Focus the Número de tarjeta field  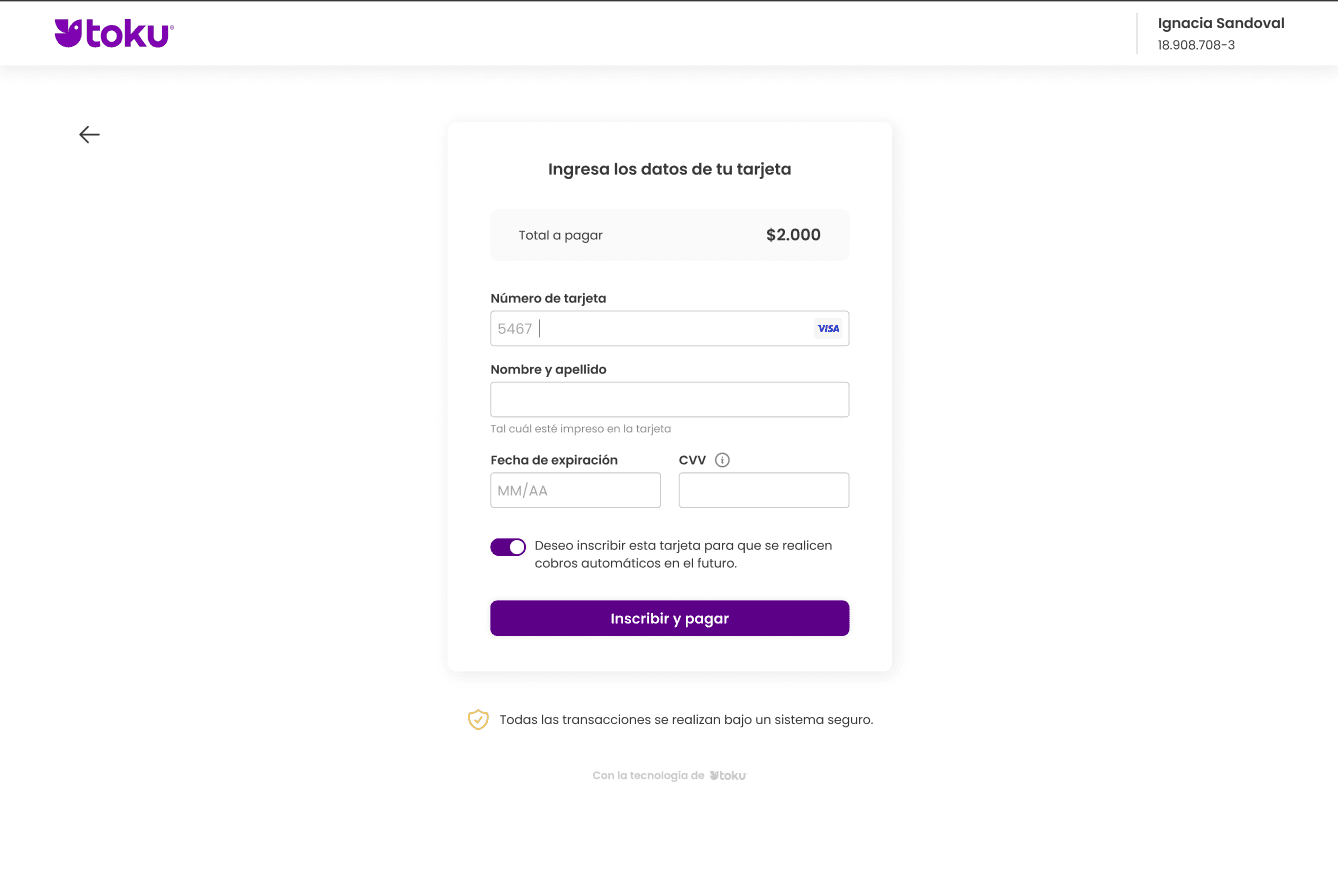660,329
